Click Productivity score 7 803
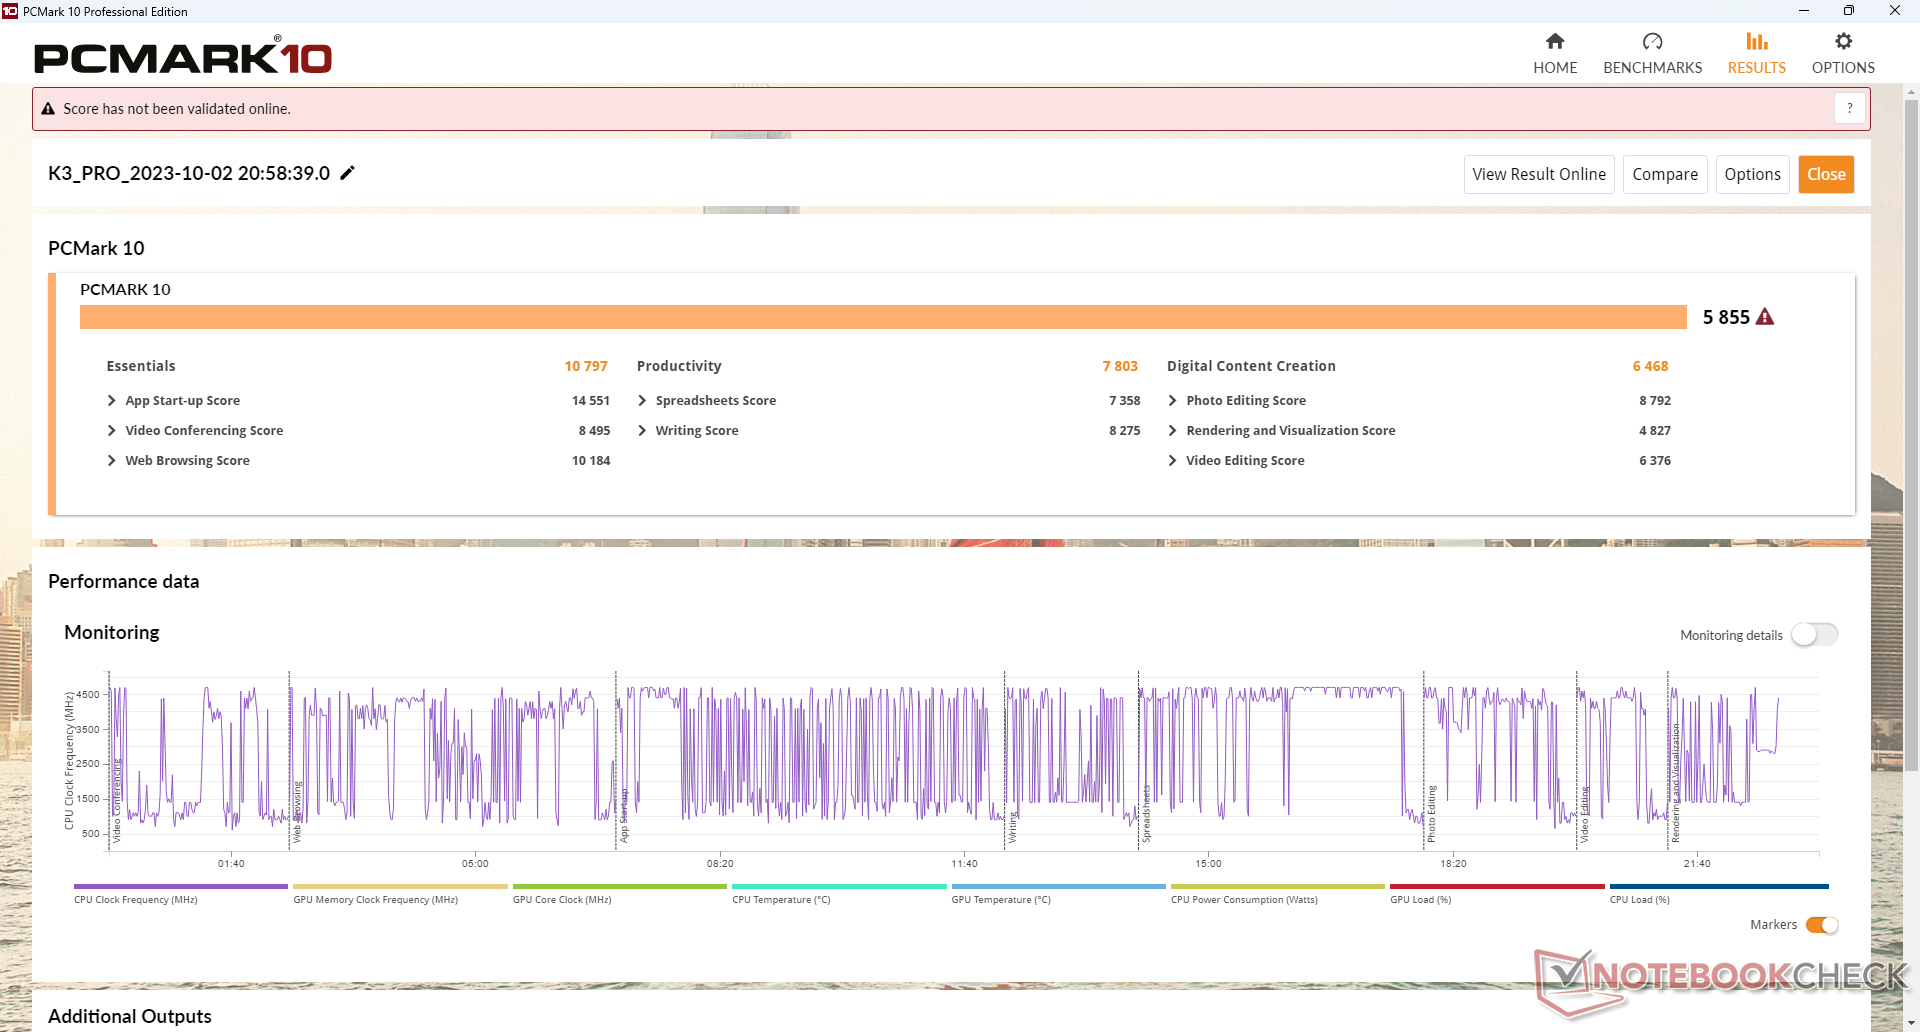The height and width of the screenshot is (1032, 1920). point(1120,366)
